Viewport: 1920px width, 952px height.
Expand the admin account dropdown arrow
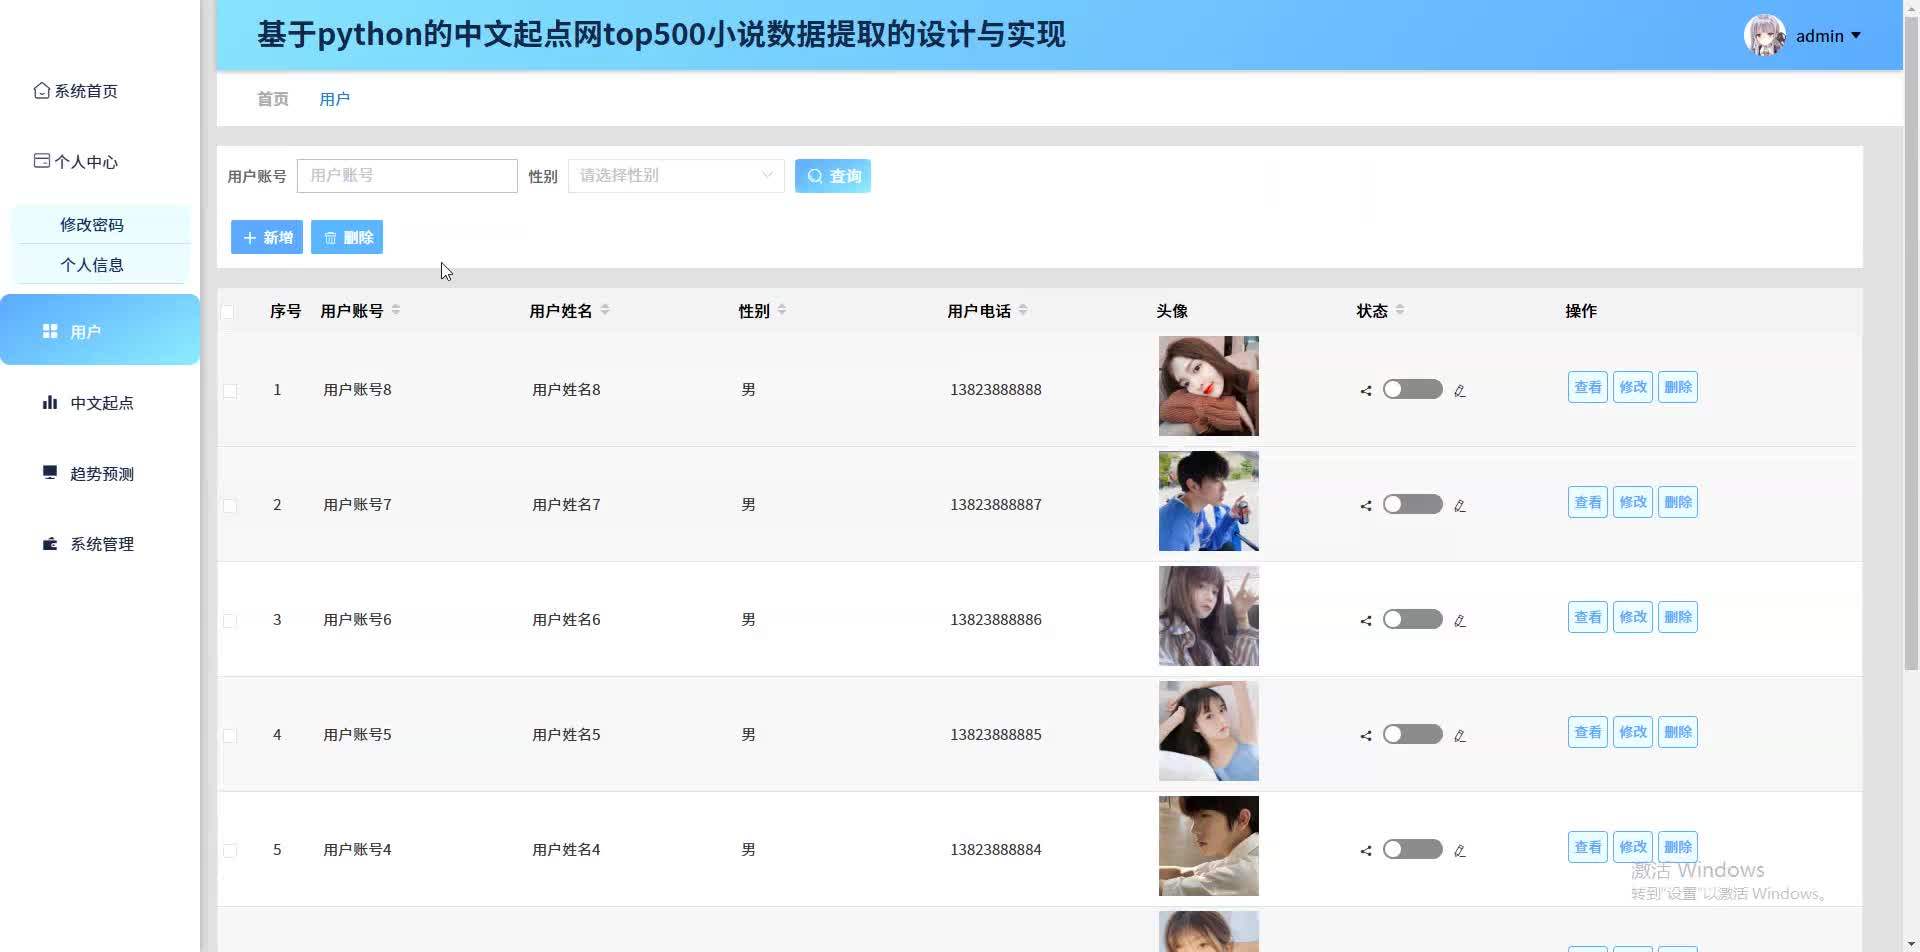(1856, 36)
